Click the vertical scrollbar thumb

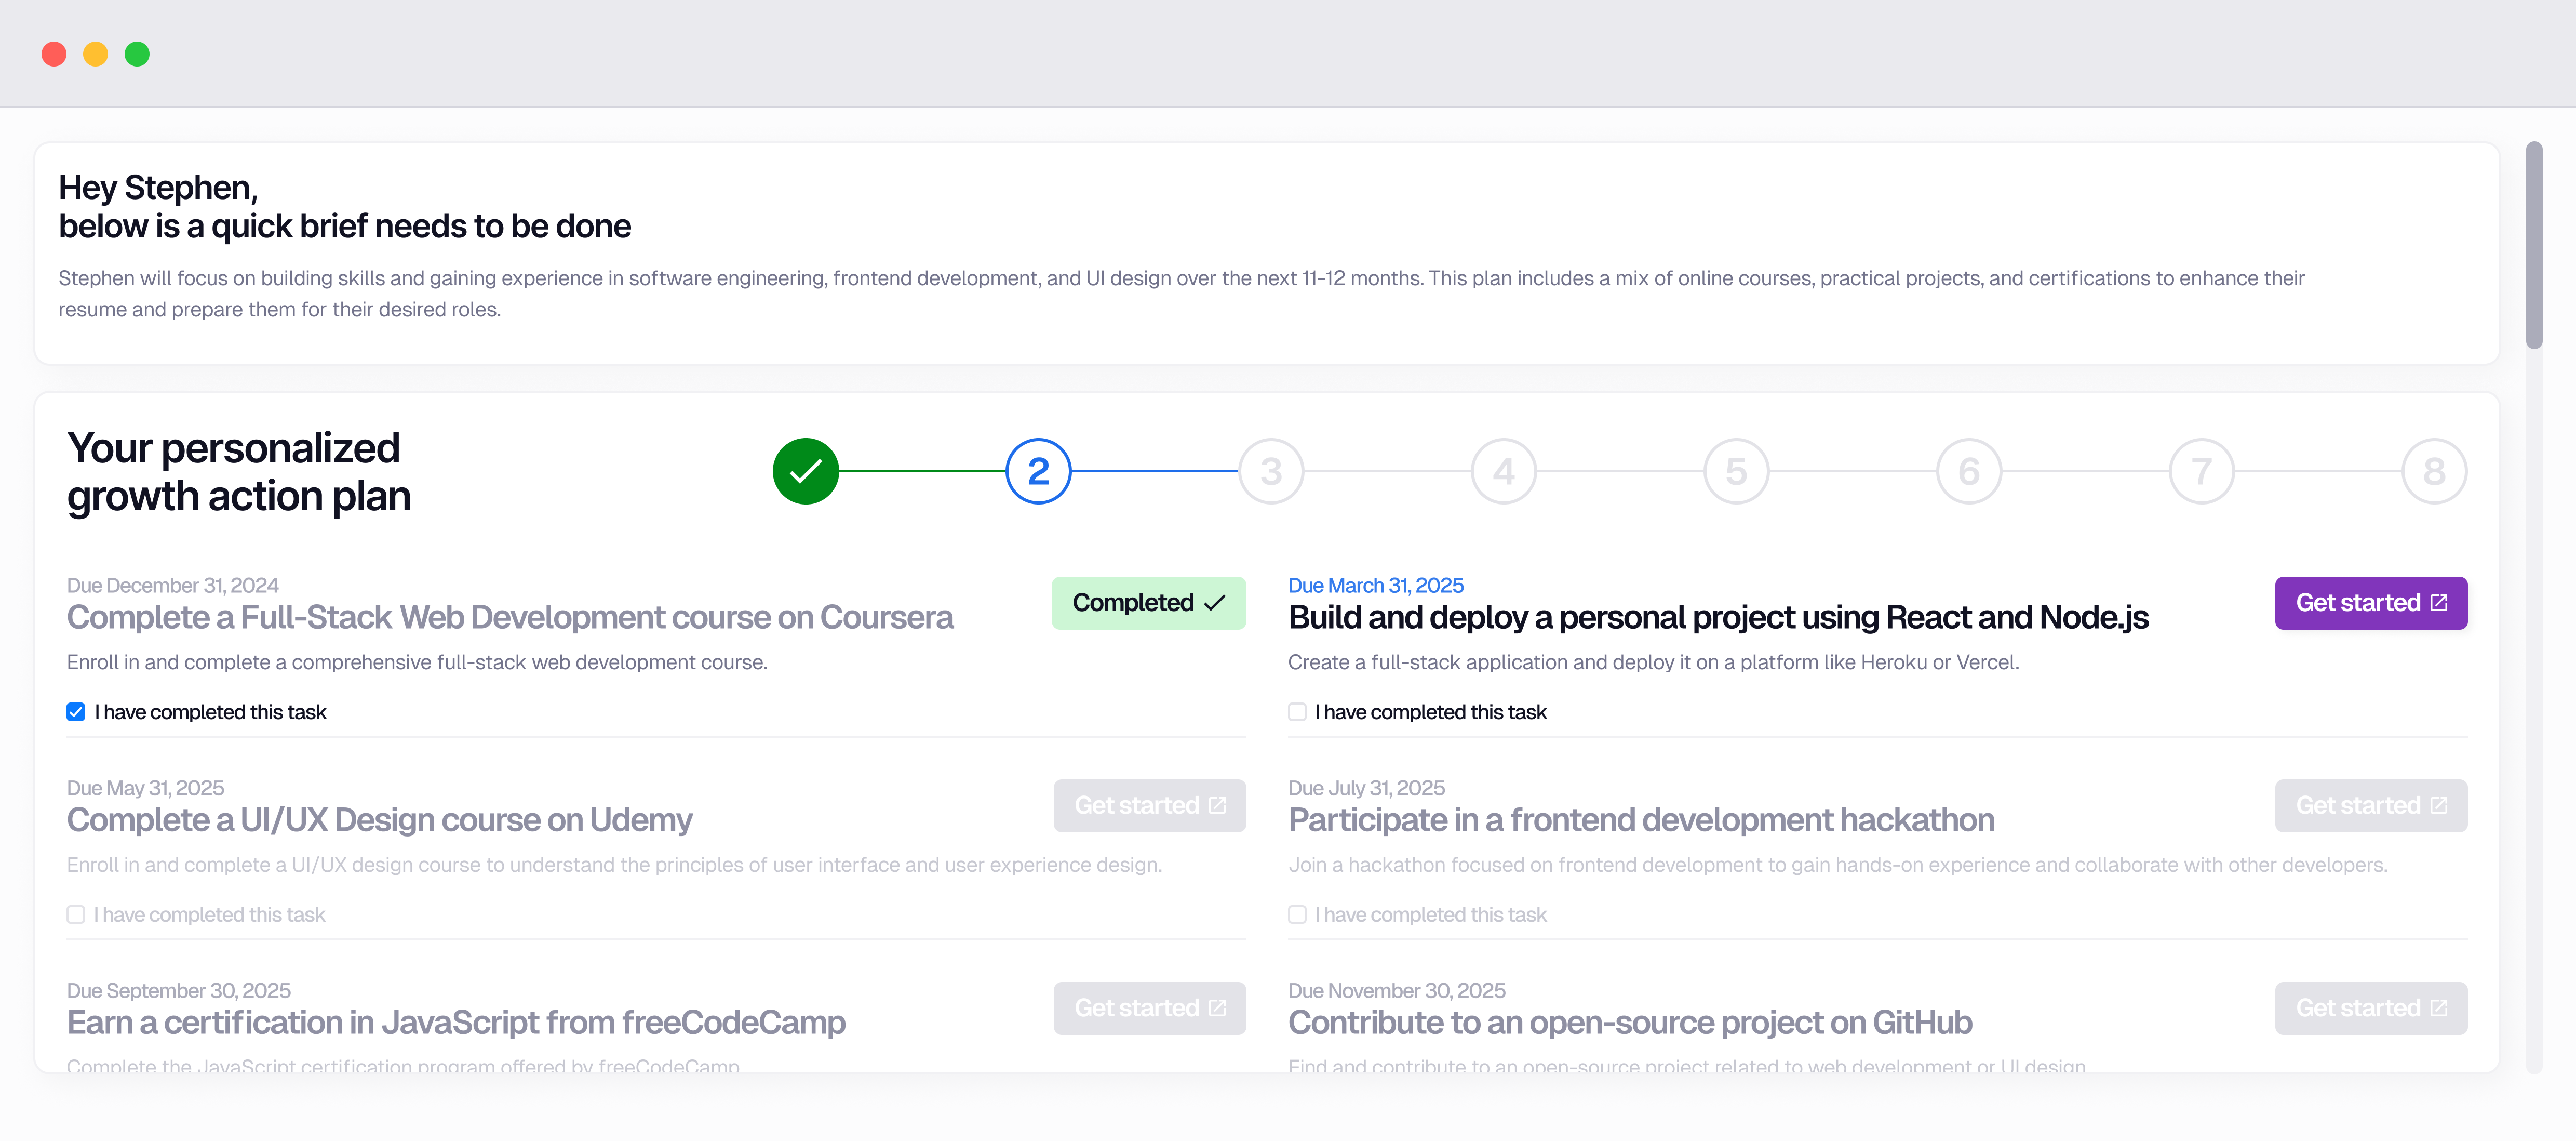point(2533,245)
